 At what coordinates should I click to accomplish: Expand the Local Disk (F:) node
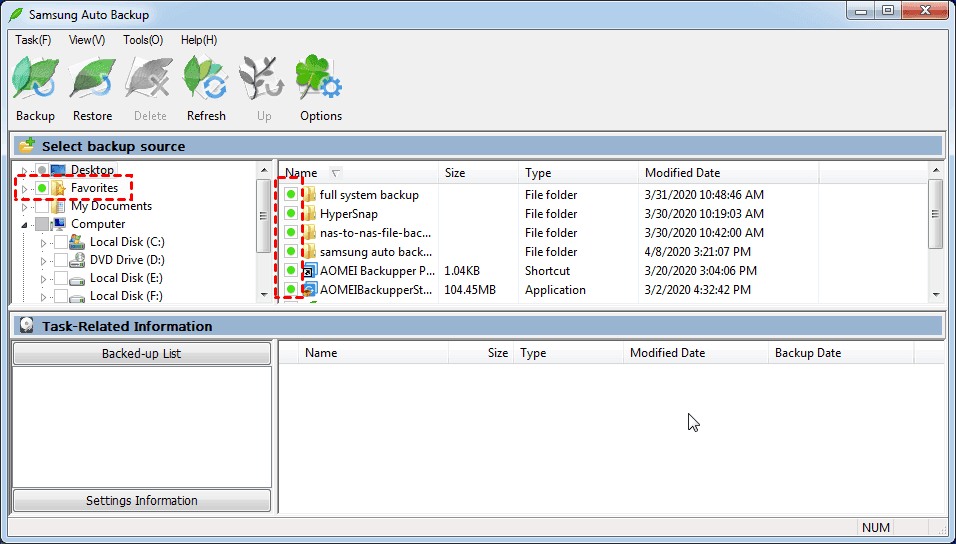click(43, 297)
